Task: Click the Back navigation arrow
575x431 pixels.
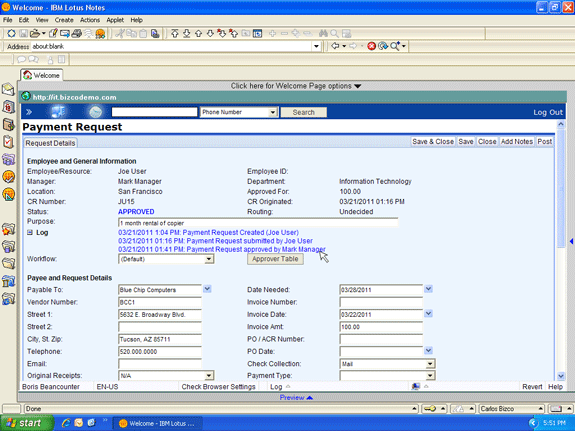Action: click(335, 46)
